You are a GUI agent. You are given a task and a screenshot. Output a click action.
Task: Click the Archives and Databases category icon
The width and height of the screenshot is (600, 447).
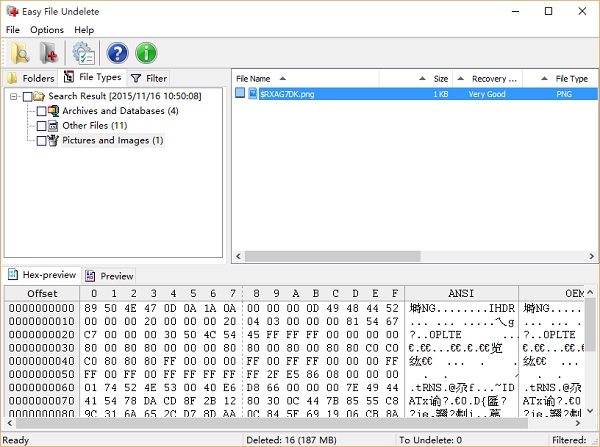click(x=53, y=111)
